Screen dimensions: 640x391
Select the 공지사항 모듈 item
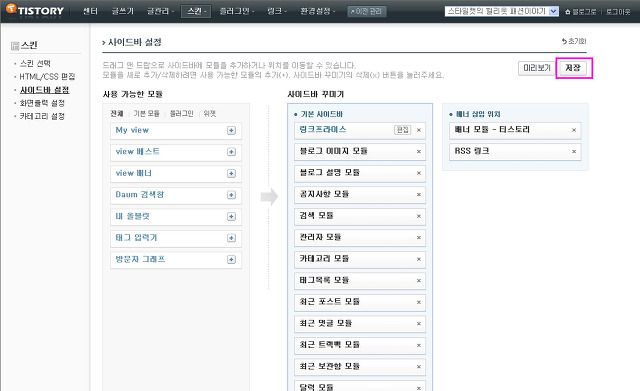coord(360,195)
